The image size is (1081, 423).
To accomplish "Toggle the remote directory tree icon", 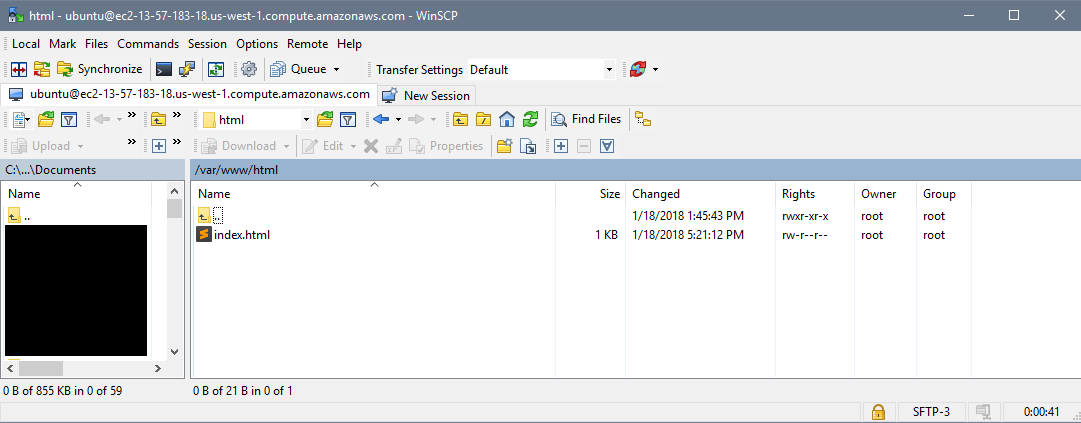I will coord(643,120).
